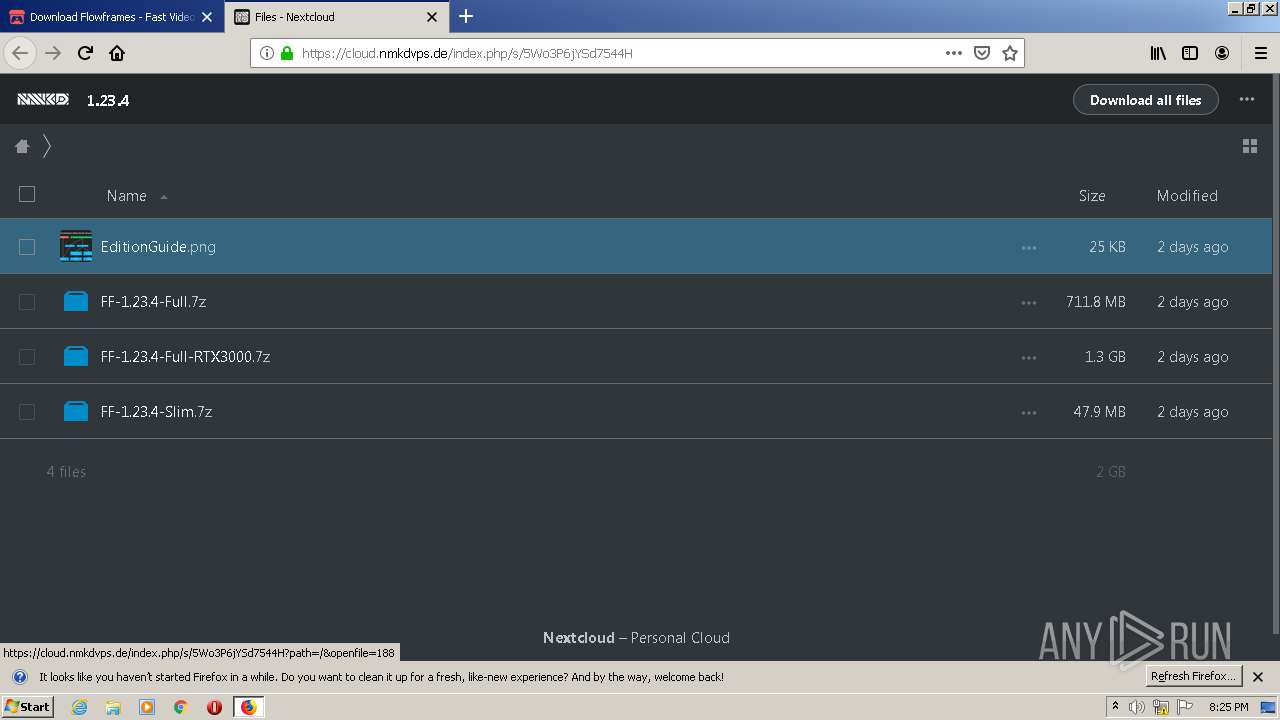
Task: Open actions menu for EditionGuide.png
Action: tap(1029, 247)
